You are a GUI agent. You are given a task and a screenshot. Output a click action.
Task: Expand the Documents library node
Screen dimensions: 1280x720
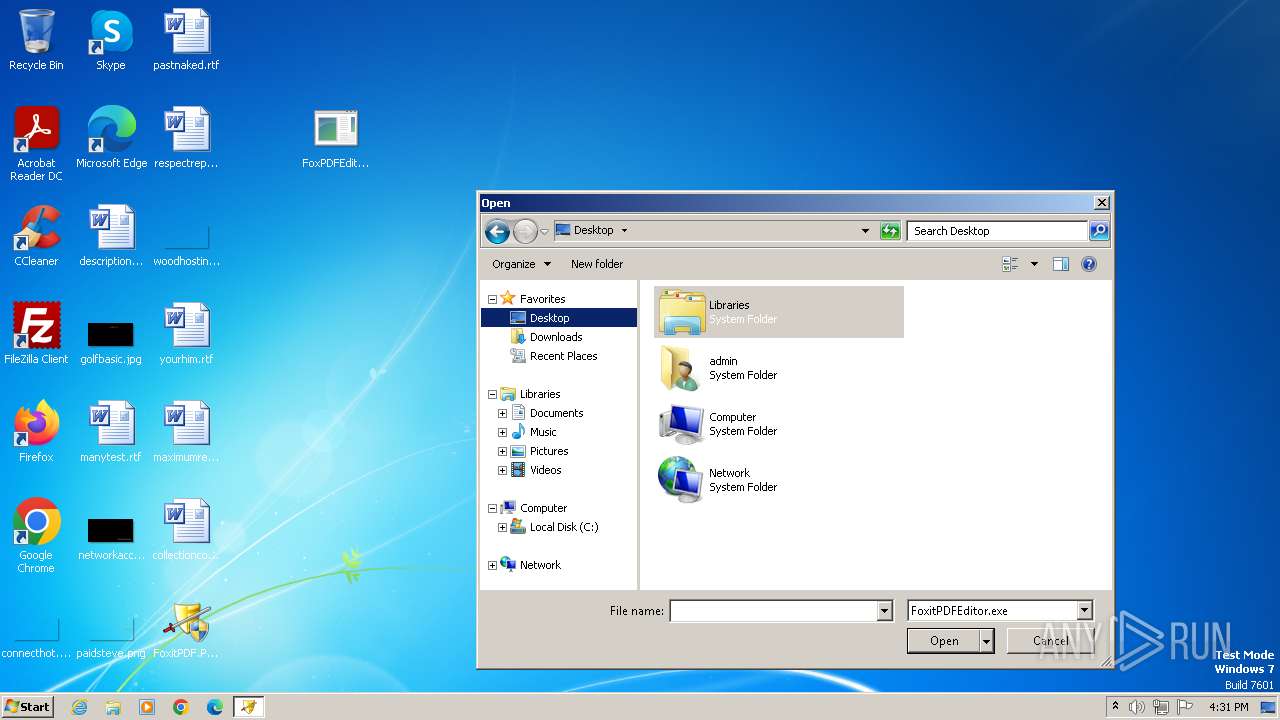(x=502, y=413)
